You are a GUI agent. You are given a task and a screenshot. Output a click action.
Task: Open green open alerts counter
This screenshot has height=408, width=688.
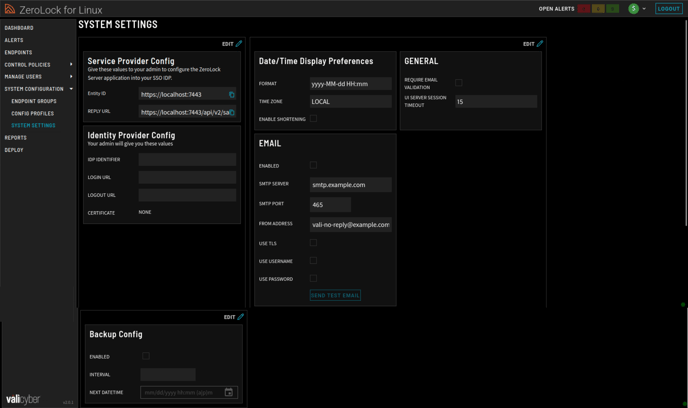pyautogui.click(x=613, y=9)
